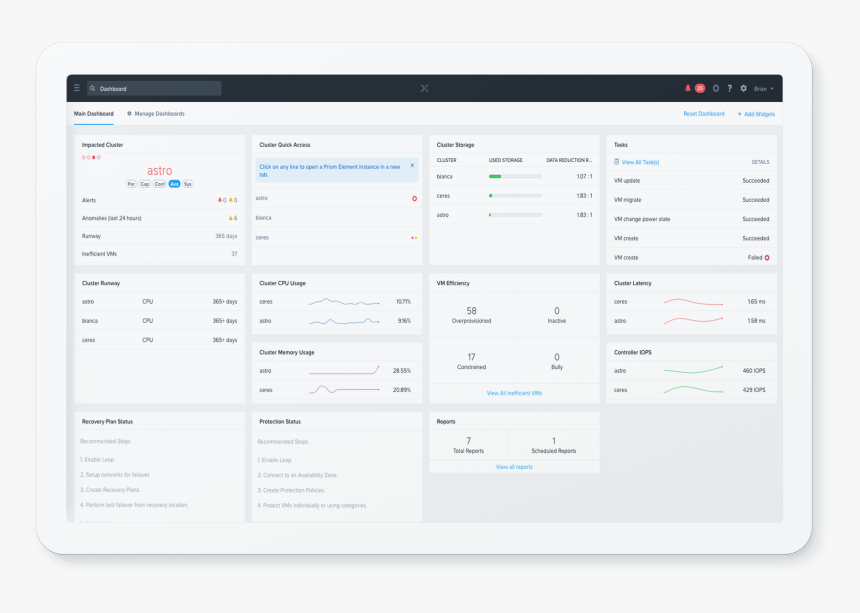Click the ceres CPU usage sparkline
The width and height of the screenshot is (860, 613).
pos(344,302)
